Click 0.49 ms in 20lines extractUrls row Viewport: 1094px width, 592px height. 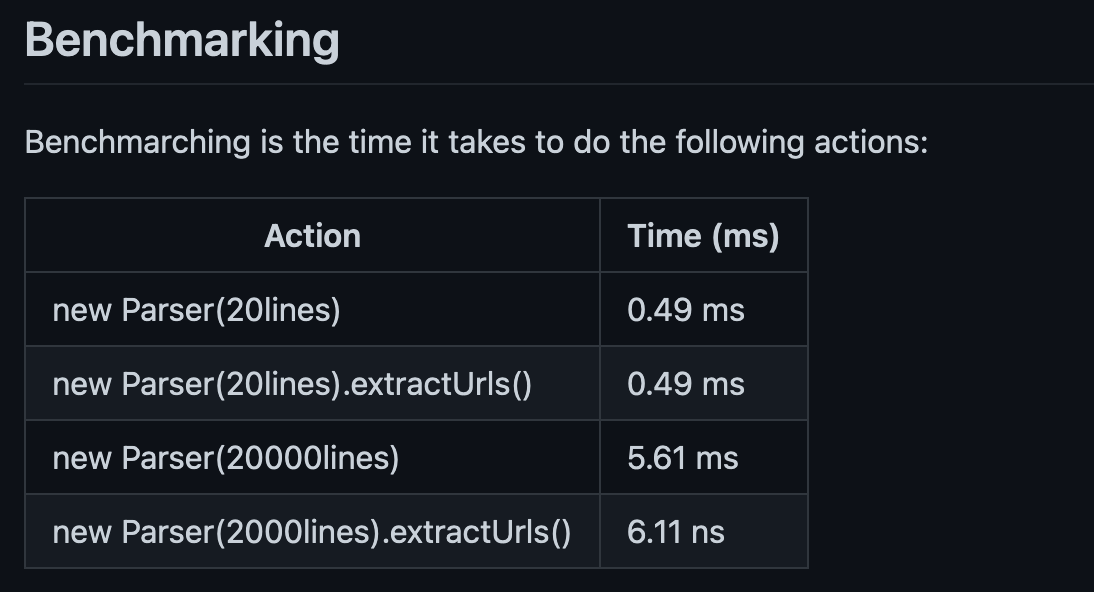pos(686,384)
